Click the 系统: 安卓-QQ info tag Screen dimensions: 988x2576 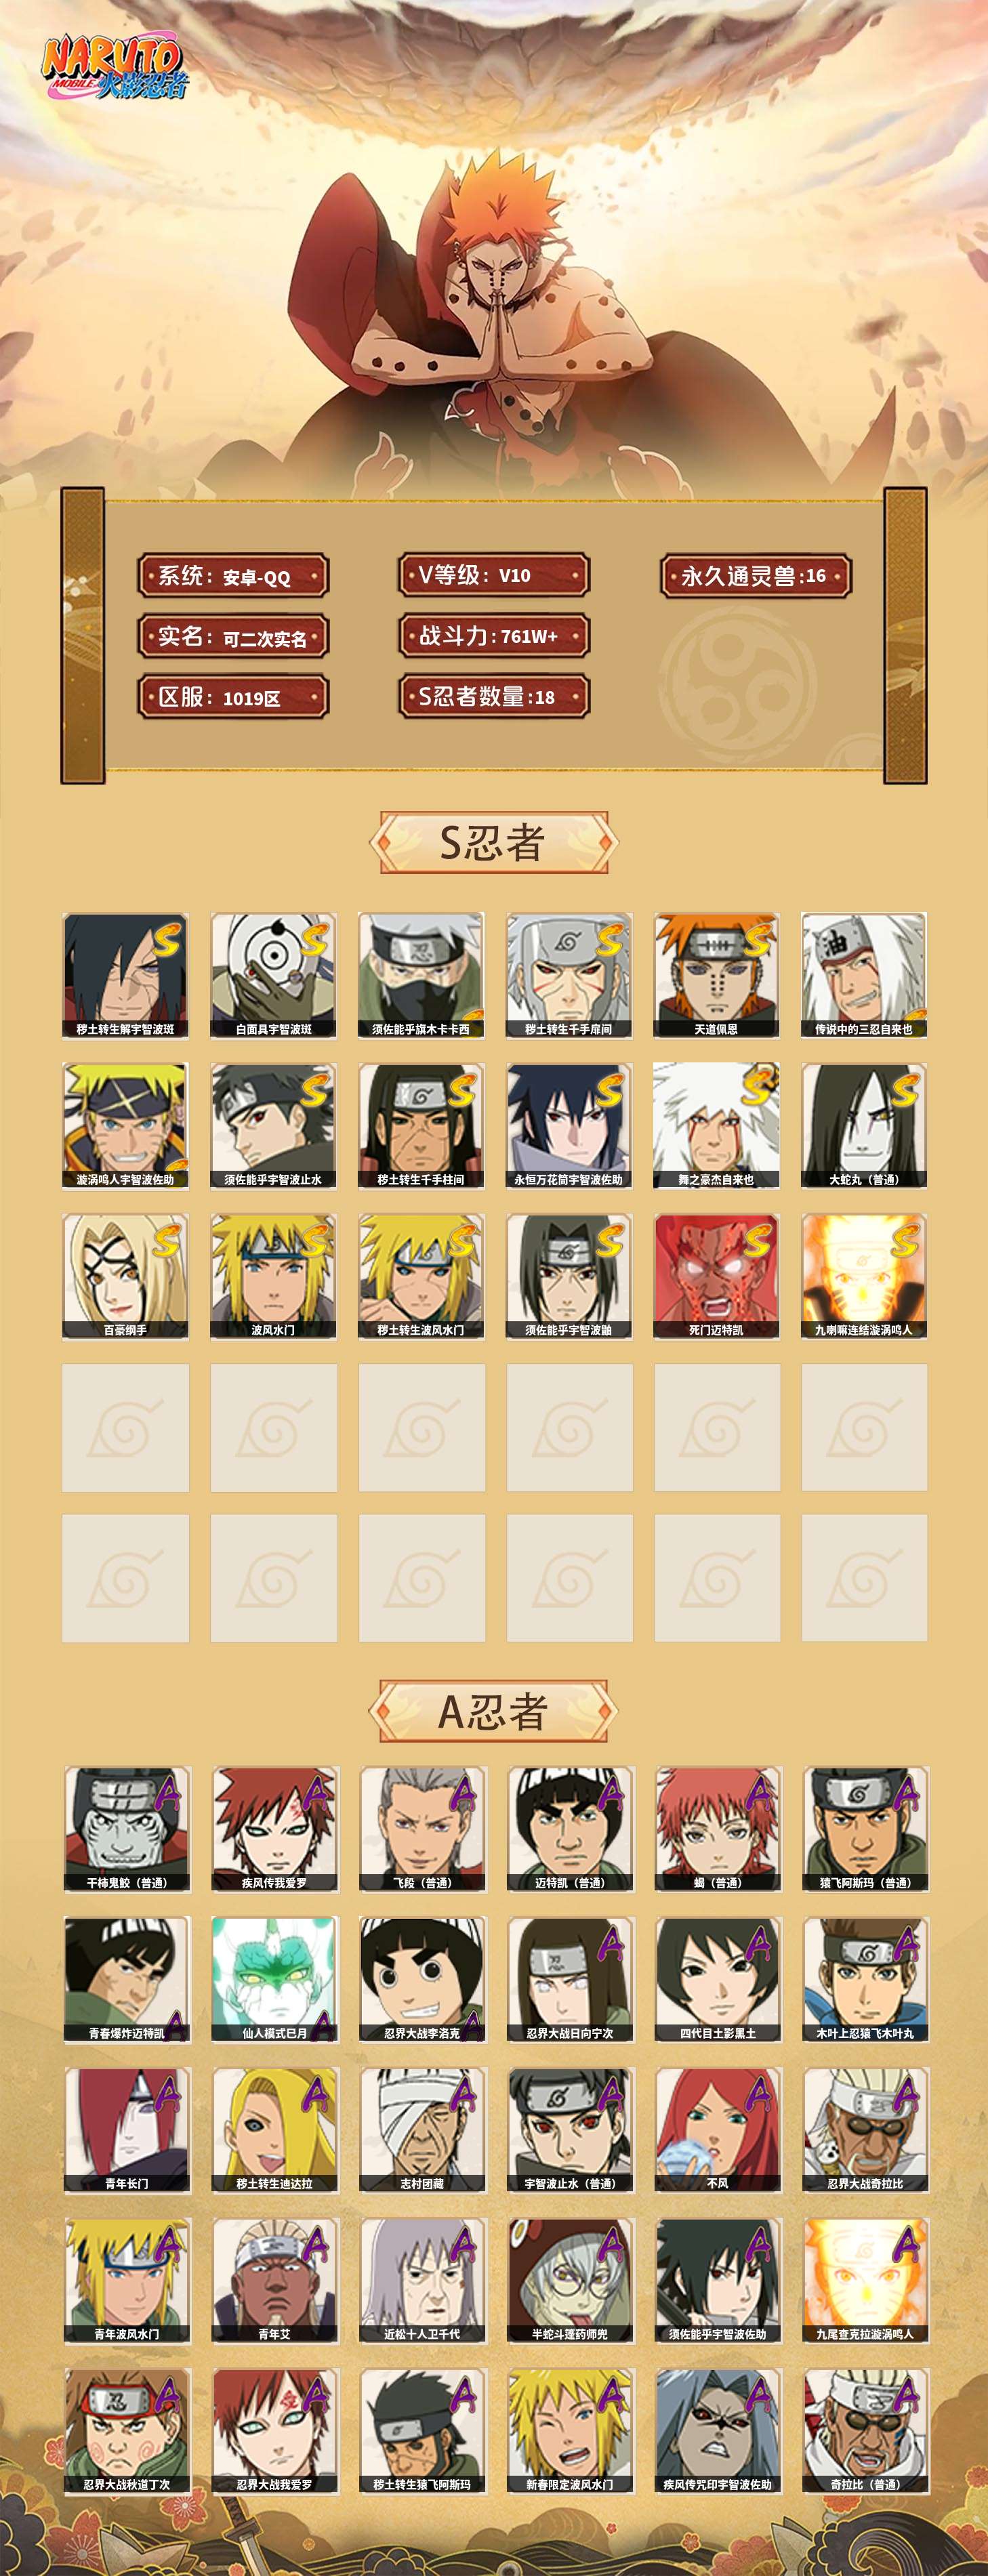233,576
